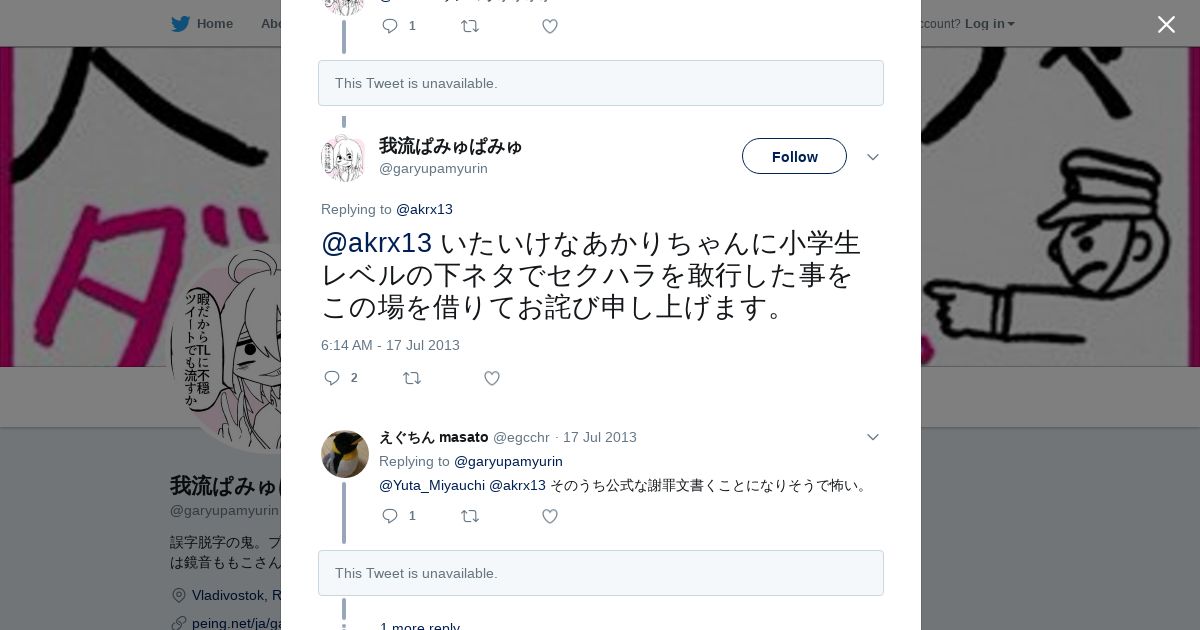
Task: Open the Log in dropdown
Action: 989,23
